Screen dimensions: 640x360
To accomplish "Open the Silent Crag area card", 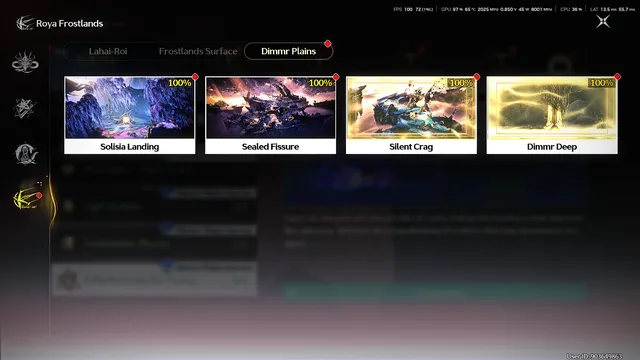I will pos(411,115).
